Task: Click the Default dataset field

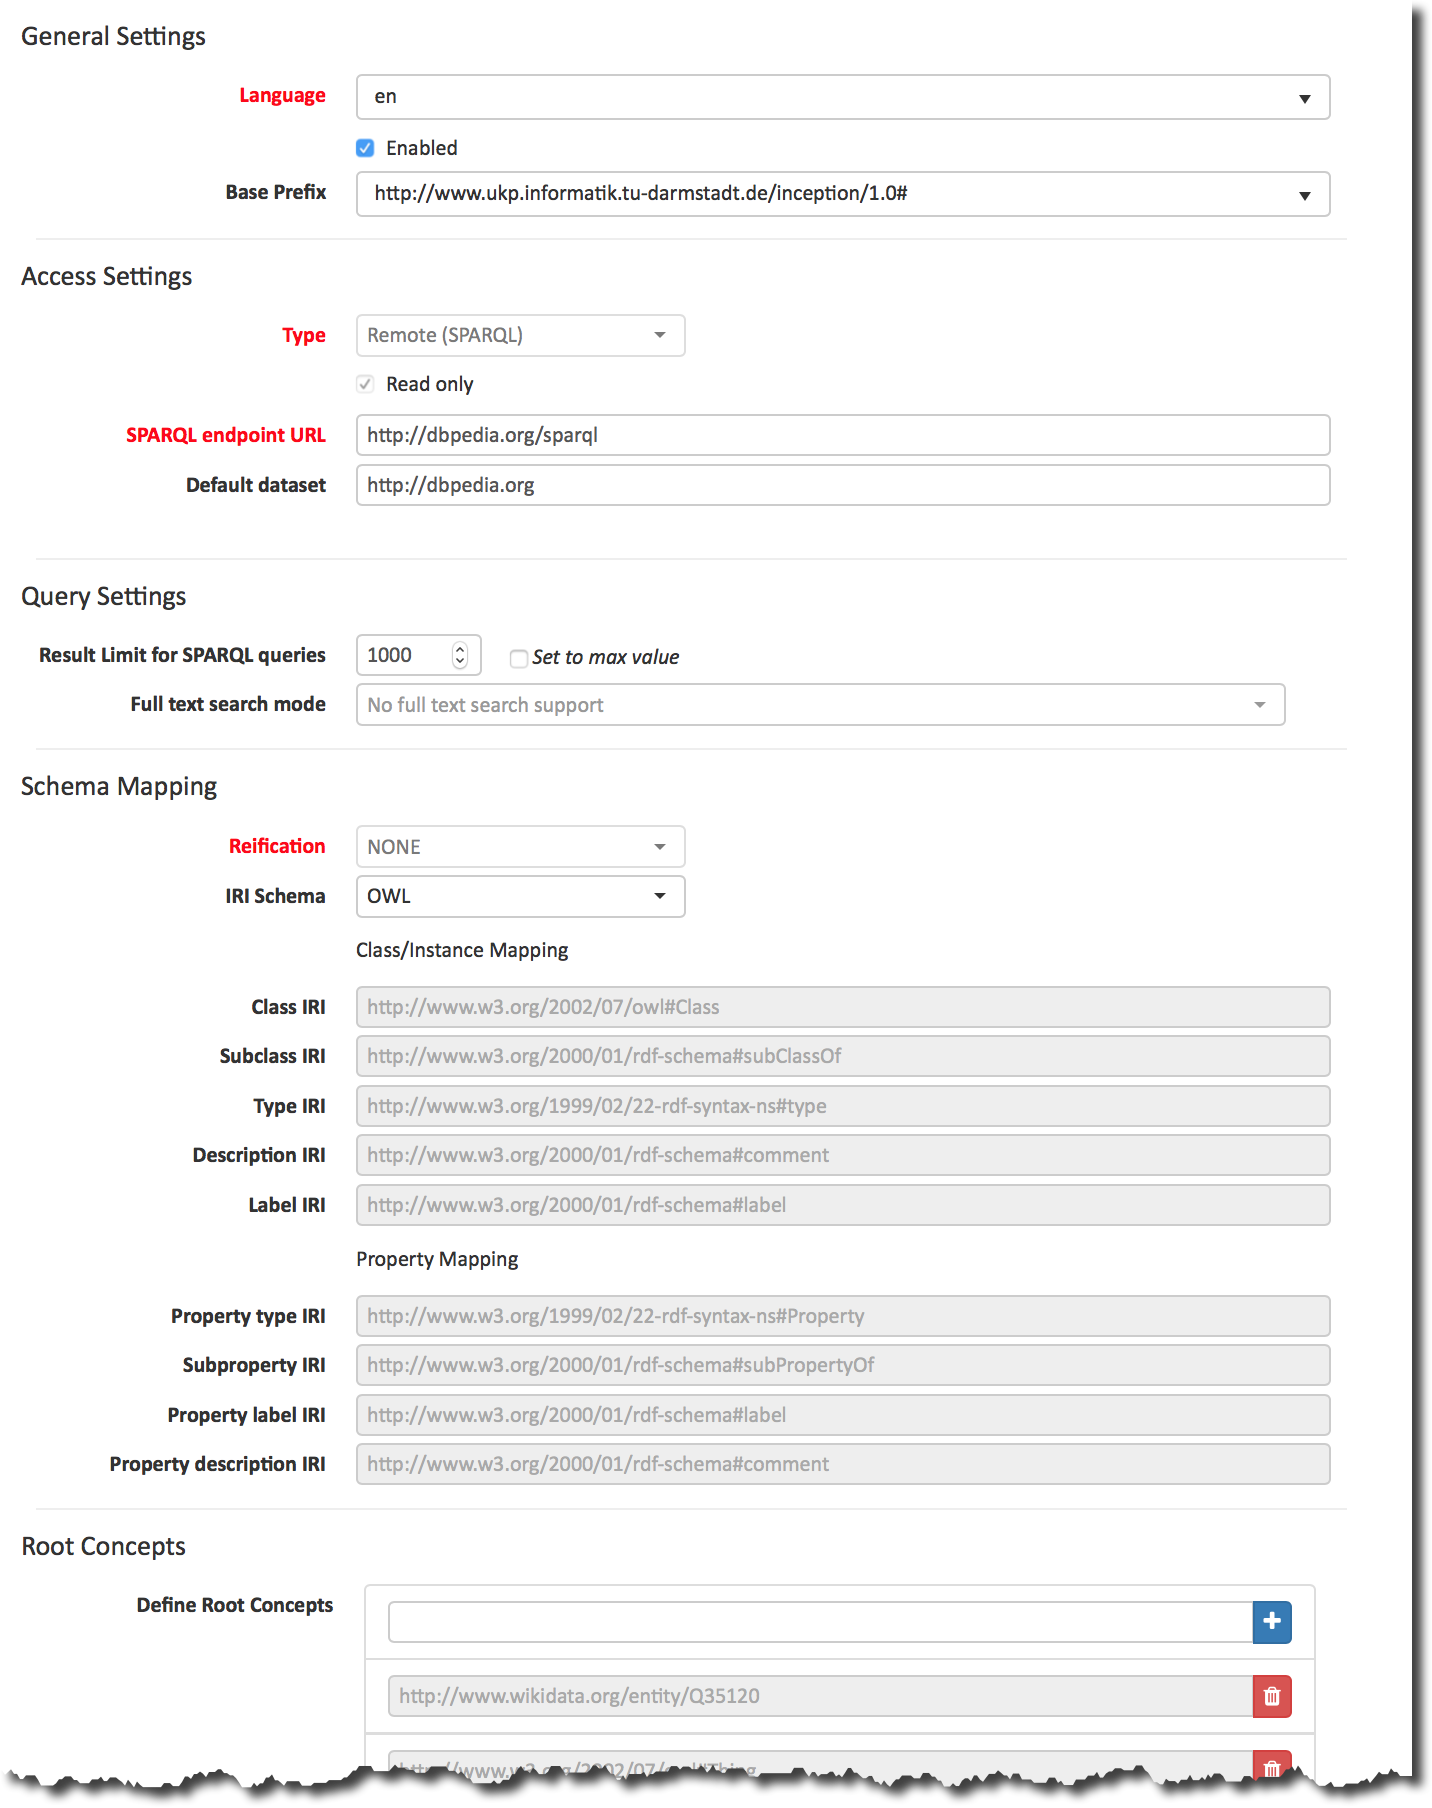Action: point(842,485)
